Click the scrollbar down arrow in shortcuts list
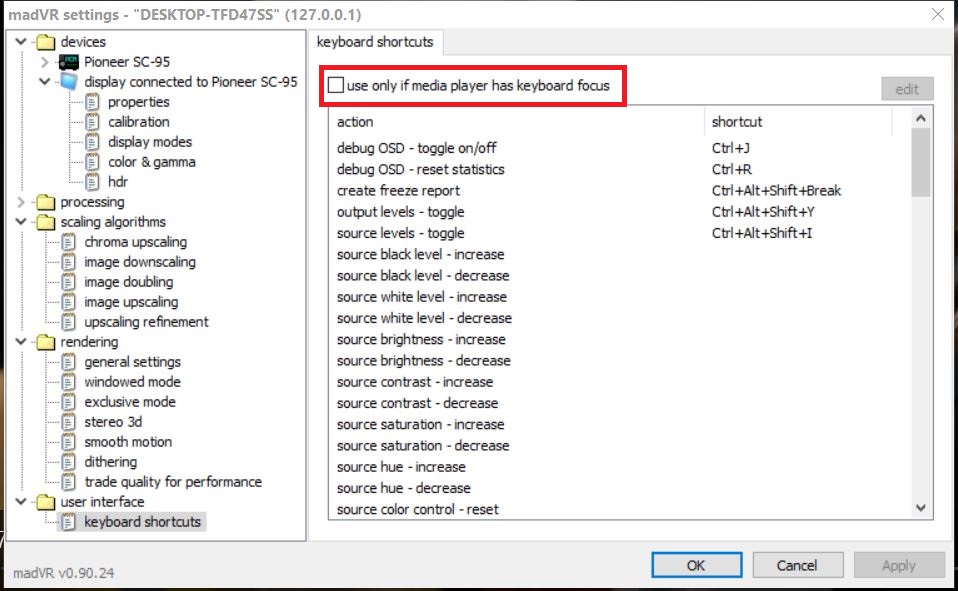This screenshot has height=591, width=958. click(x=922, y=509)
